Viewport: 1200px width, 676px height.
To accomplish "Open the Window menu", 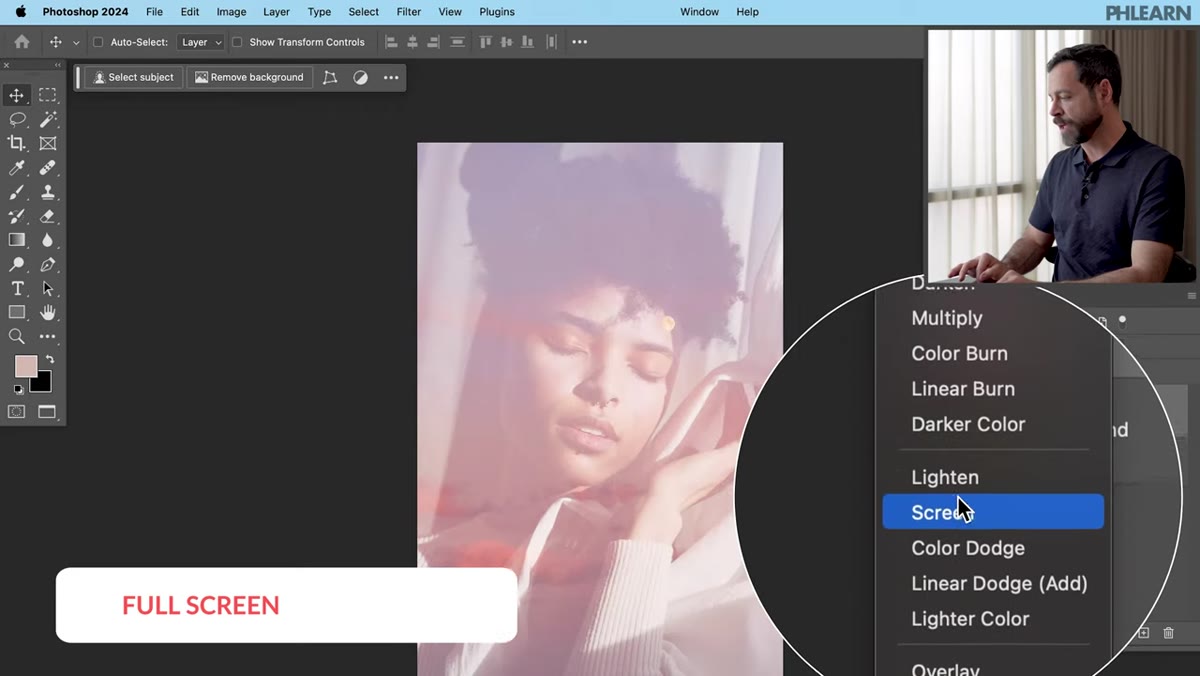I will coord(699,12).
